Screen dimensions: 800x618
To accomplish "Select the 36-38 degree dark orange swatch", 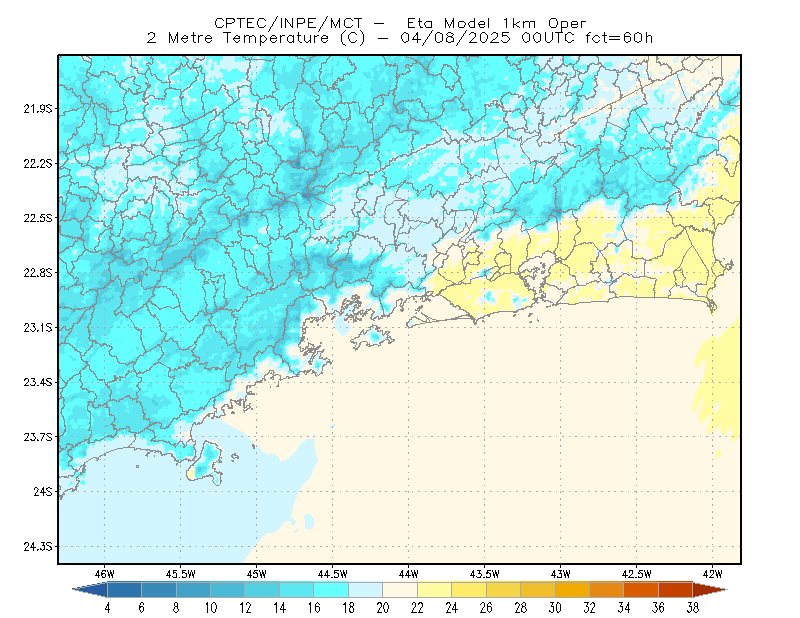I will tap(676, 590).
